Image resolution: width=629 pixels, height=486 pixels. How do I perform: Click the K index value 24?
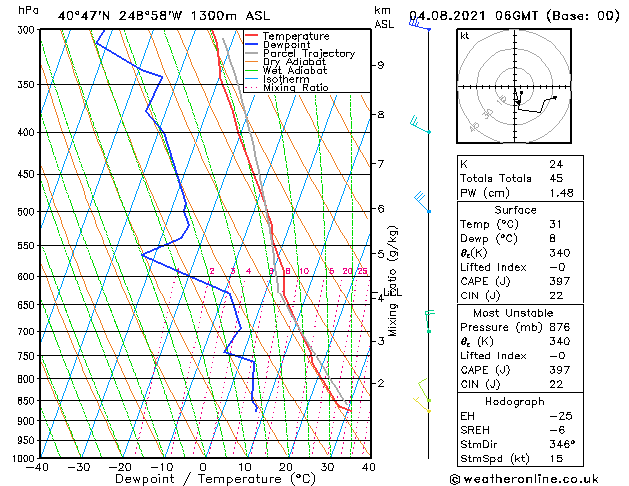point(556,164)
